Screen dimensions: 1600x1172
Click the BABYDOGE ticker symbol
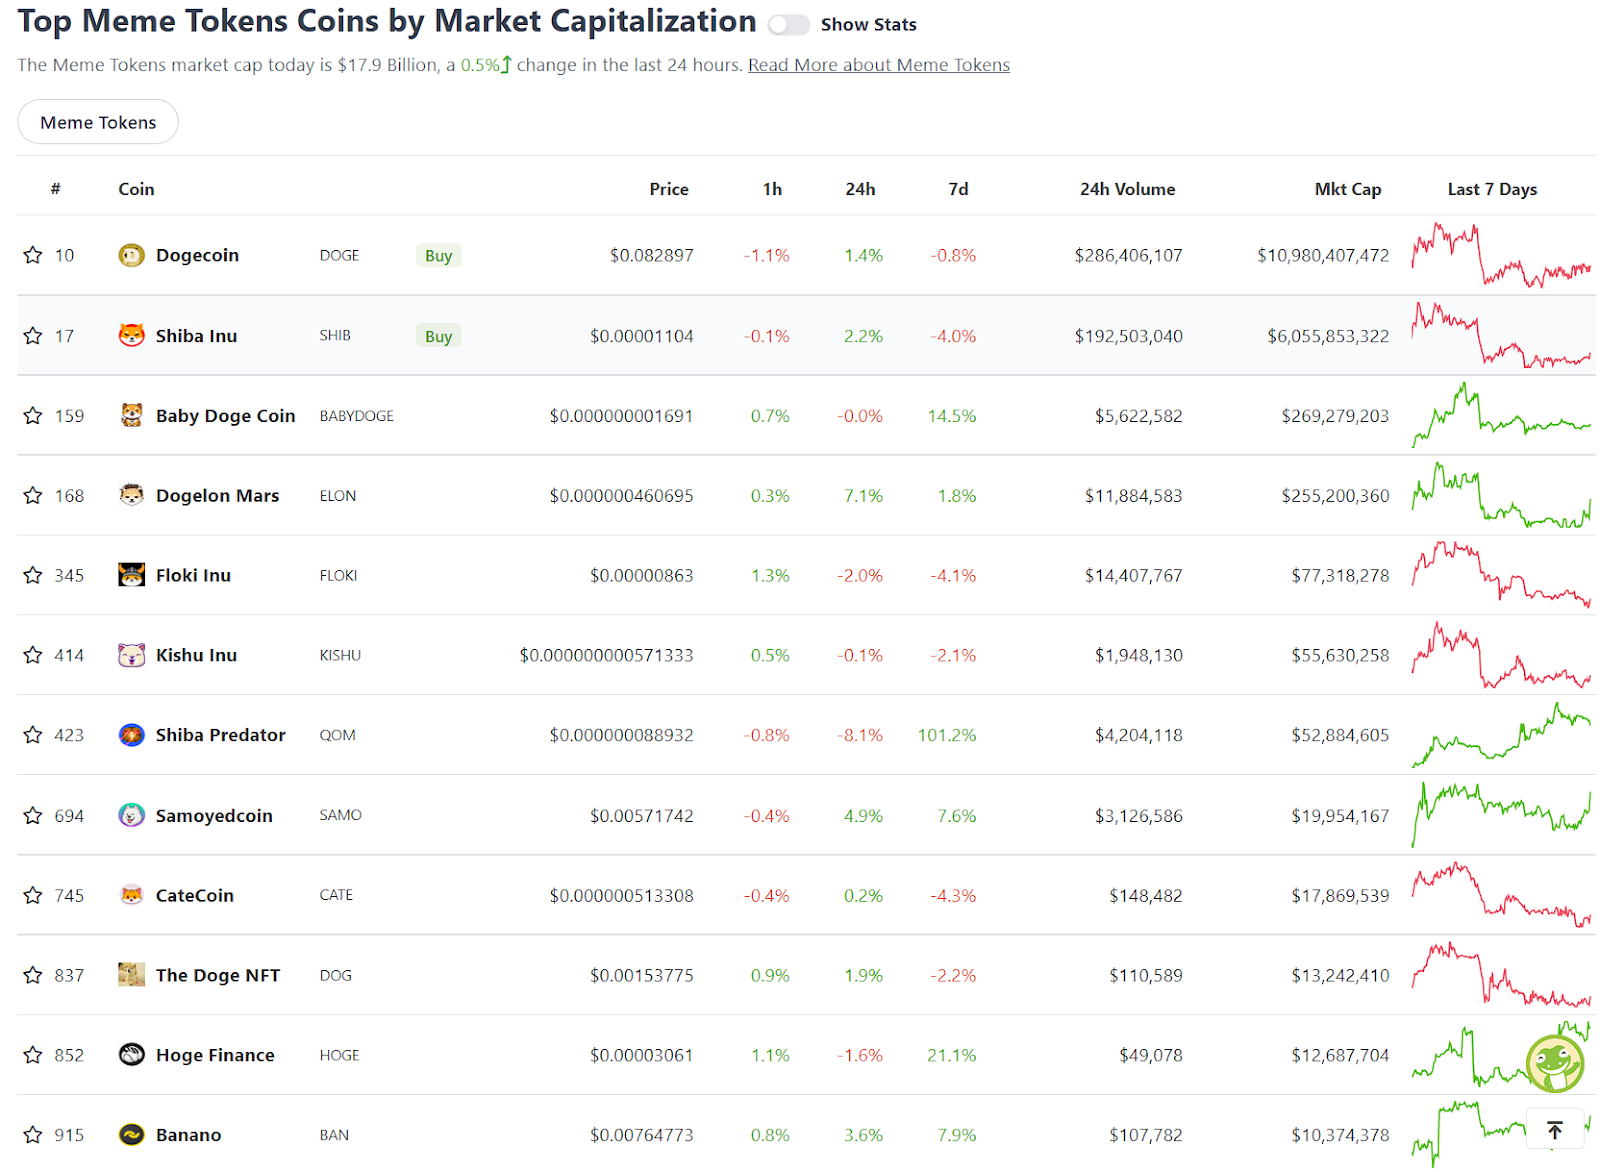pyautogui.click(x=356, y=415)
